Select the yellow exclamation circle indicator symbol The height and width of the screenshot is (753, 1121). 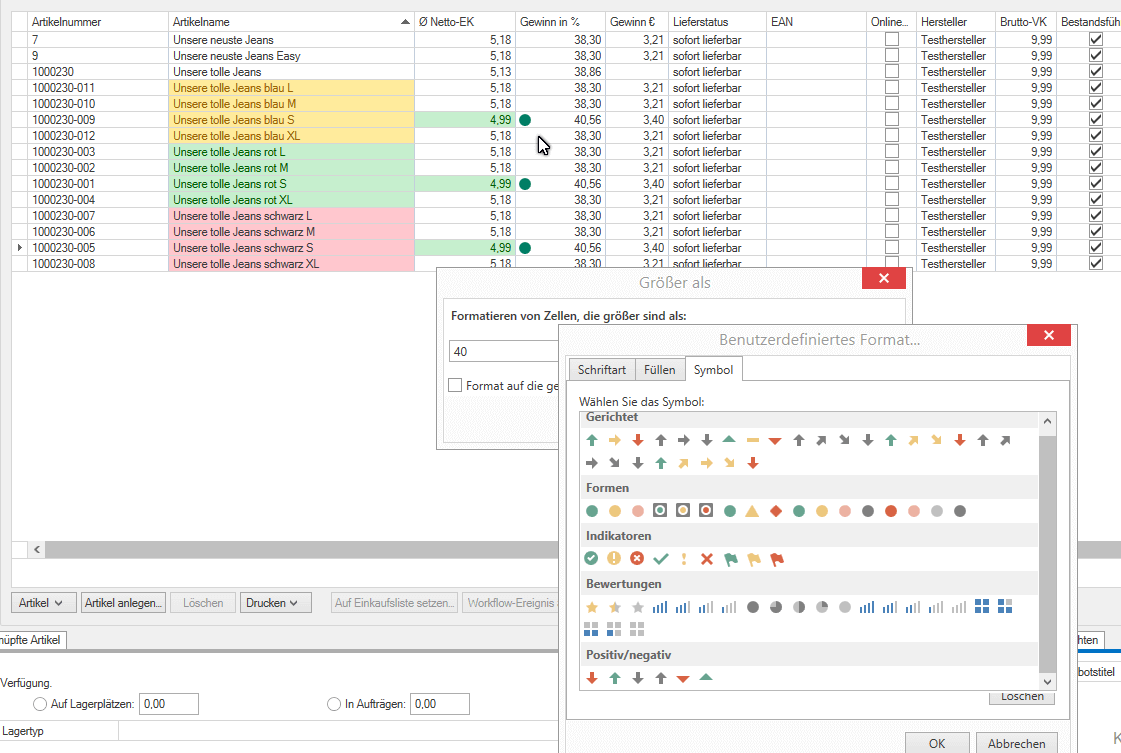click(x=614, y=558)
